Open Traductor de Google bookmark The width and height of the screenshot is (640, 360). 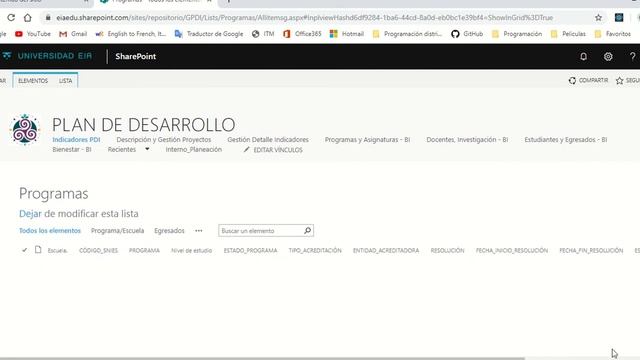(209, 34)
